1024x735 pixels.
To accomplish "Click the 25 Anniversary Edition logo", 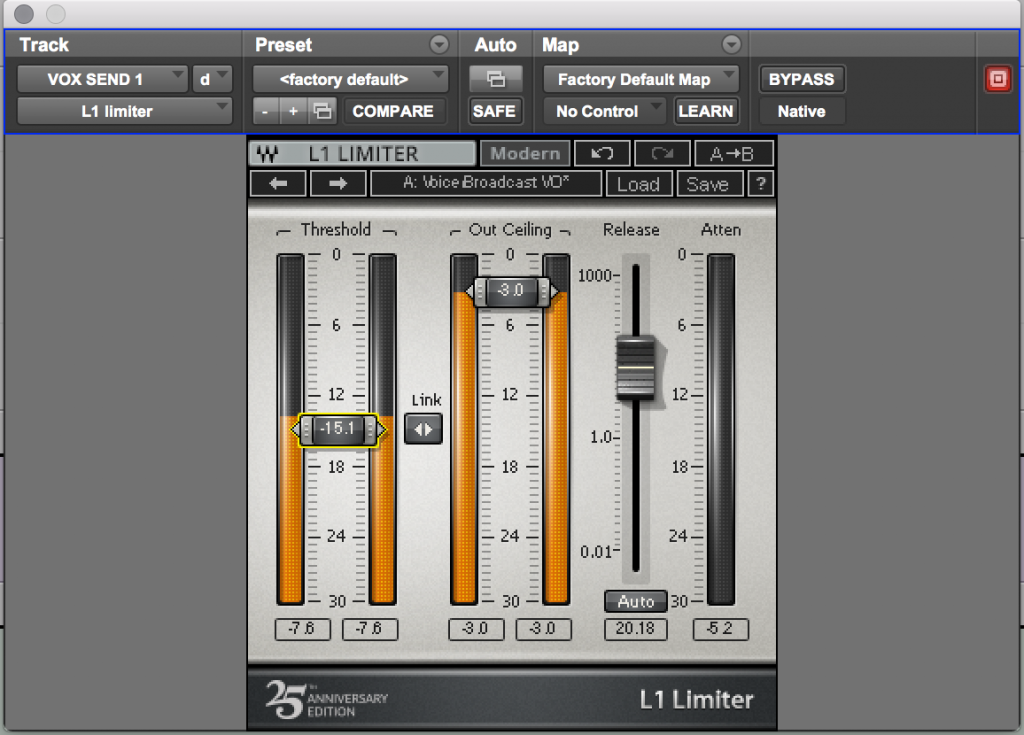I will (327, 699).
